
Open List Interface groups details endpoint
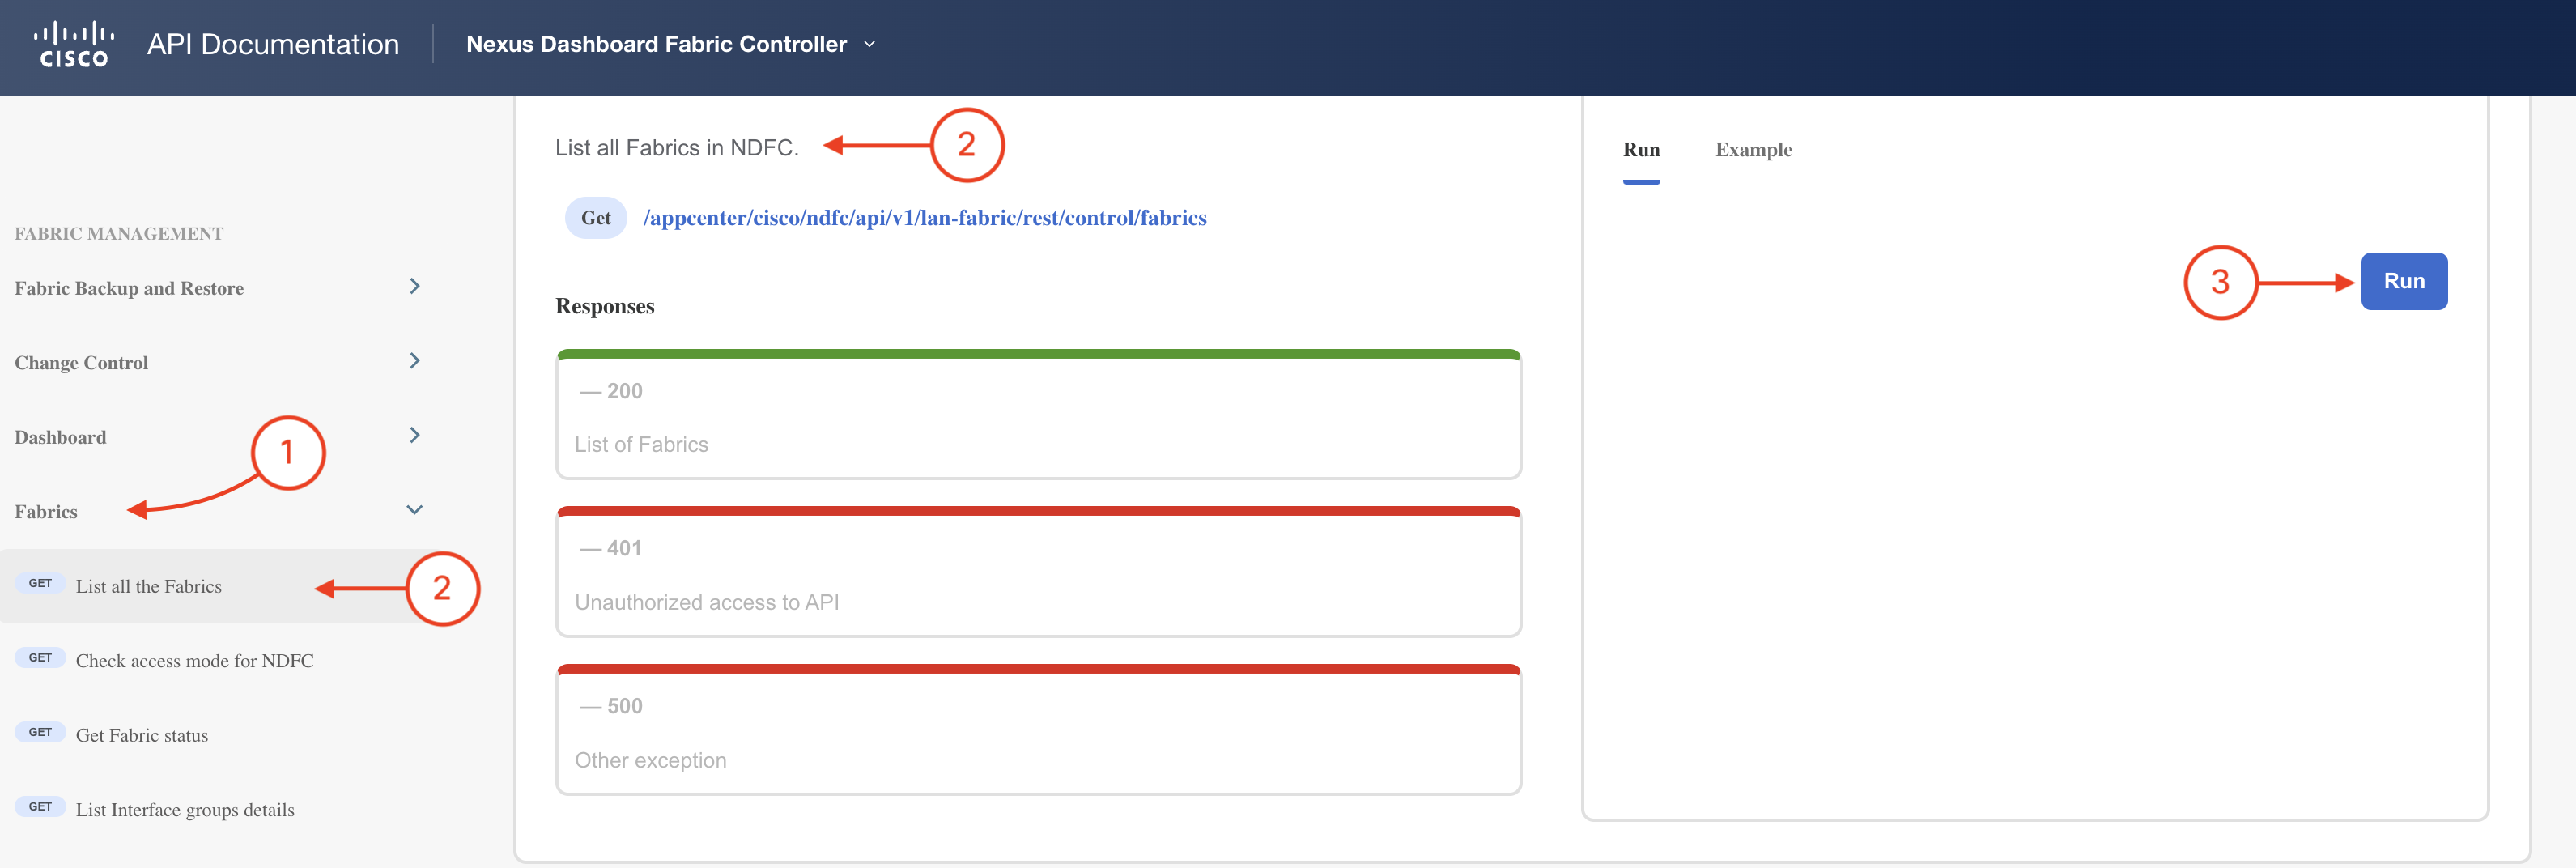(185, 810)
